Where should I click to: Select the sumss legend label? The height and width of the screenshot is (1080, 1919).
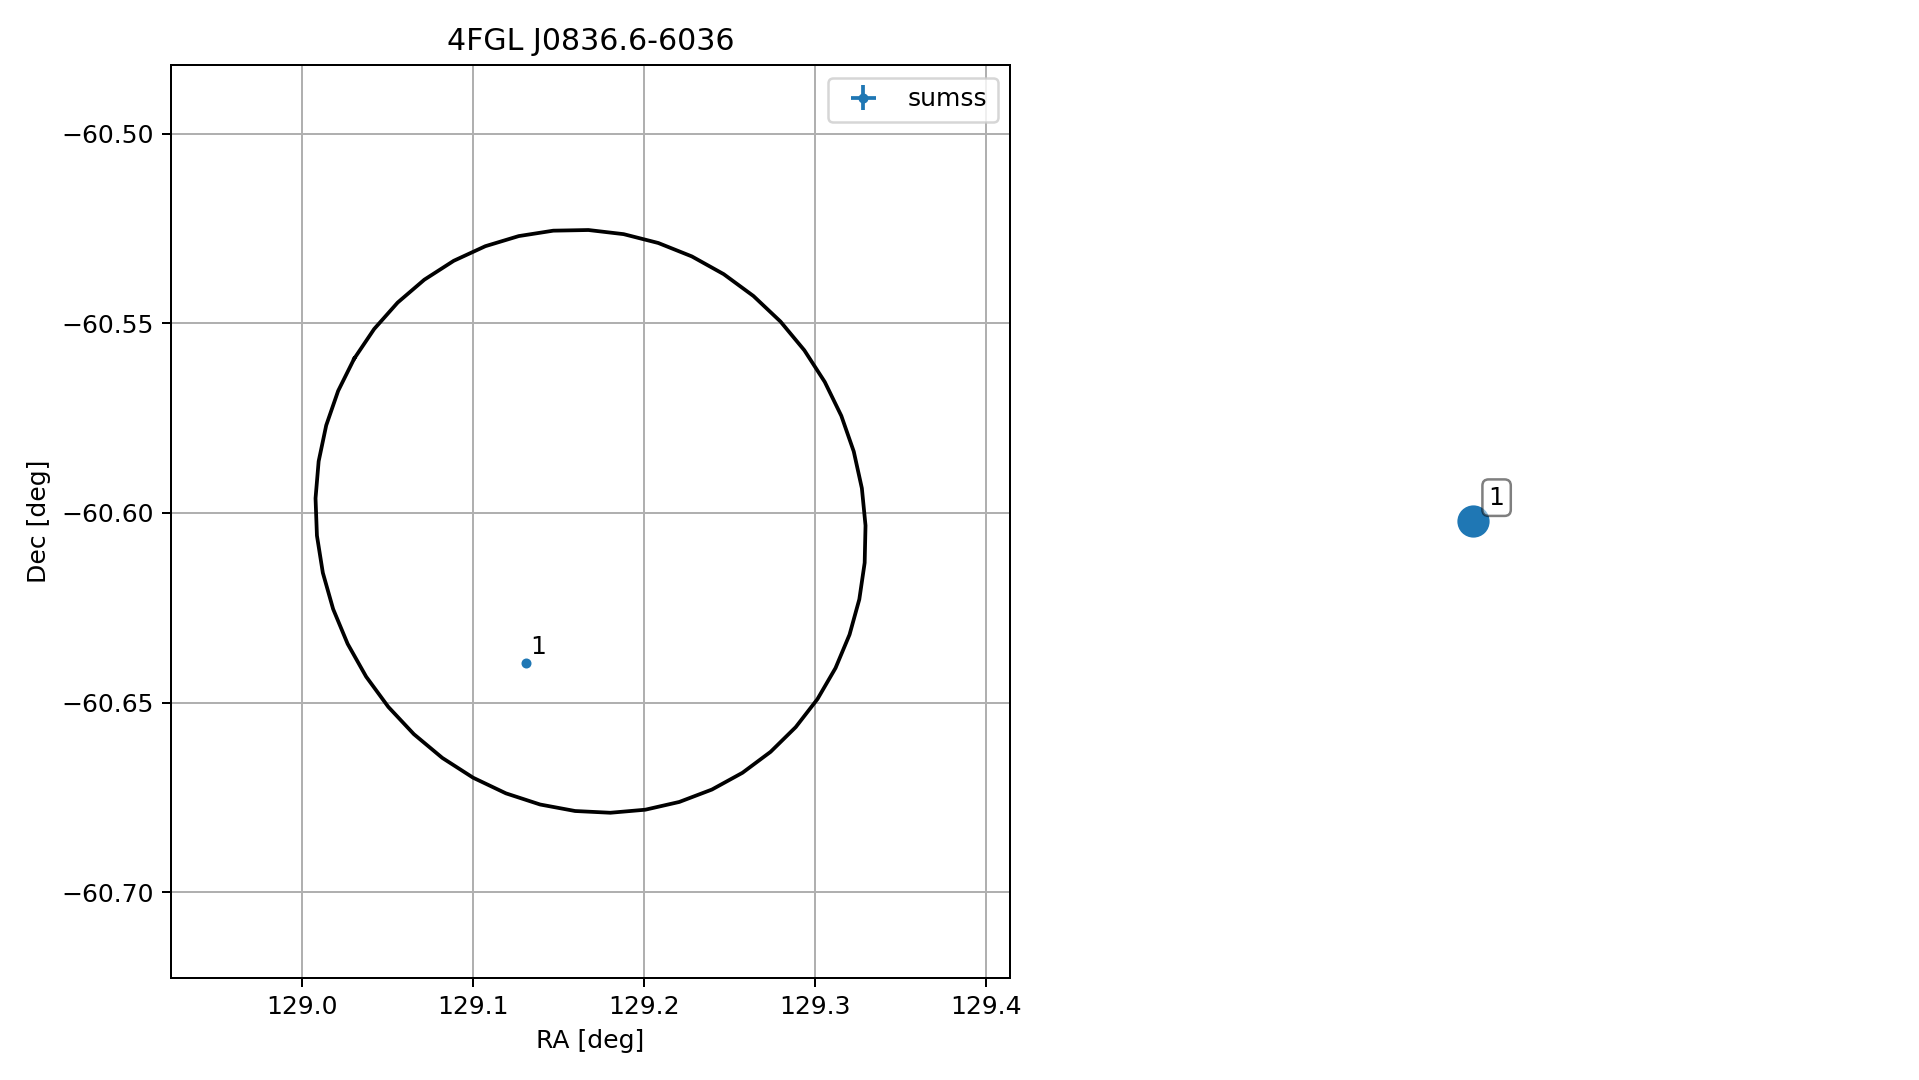pyautogui.click(x=946, y=98)
